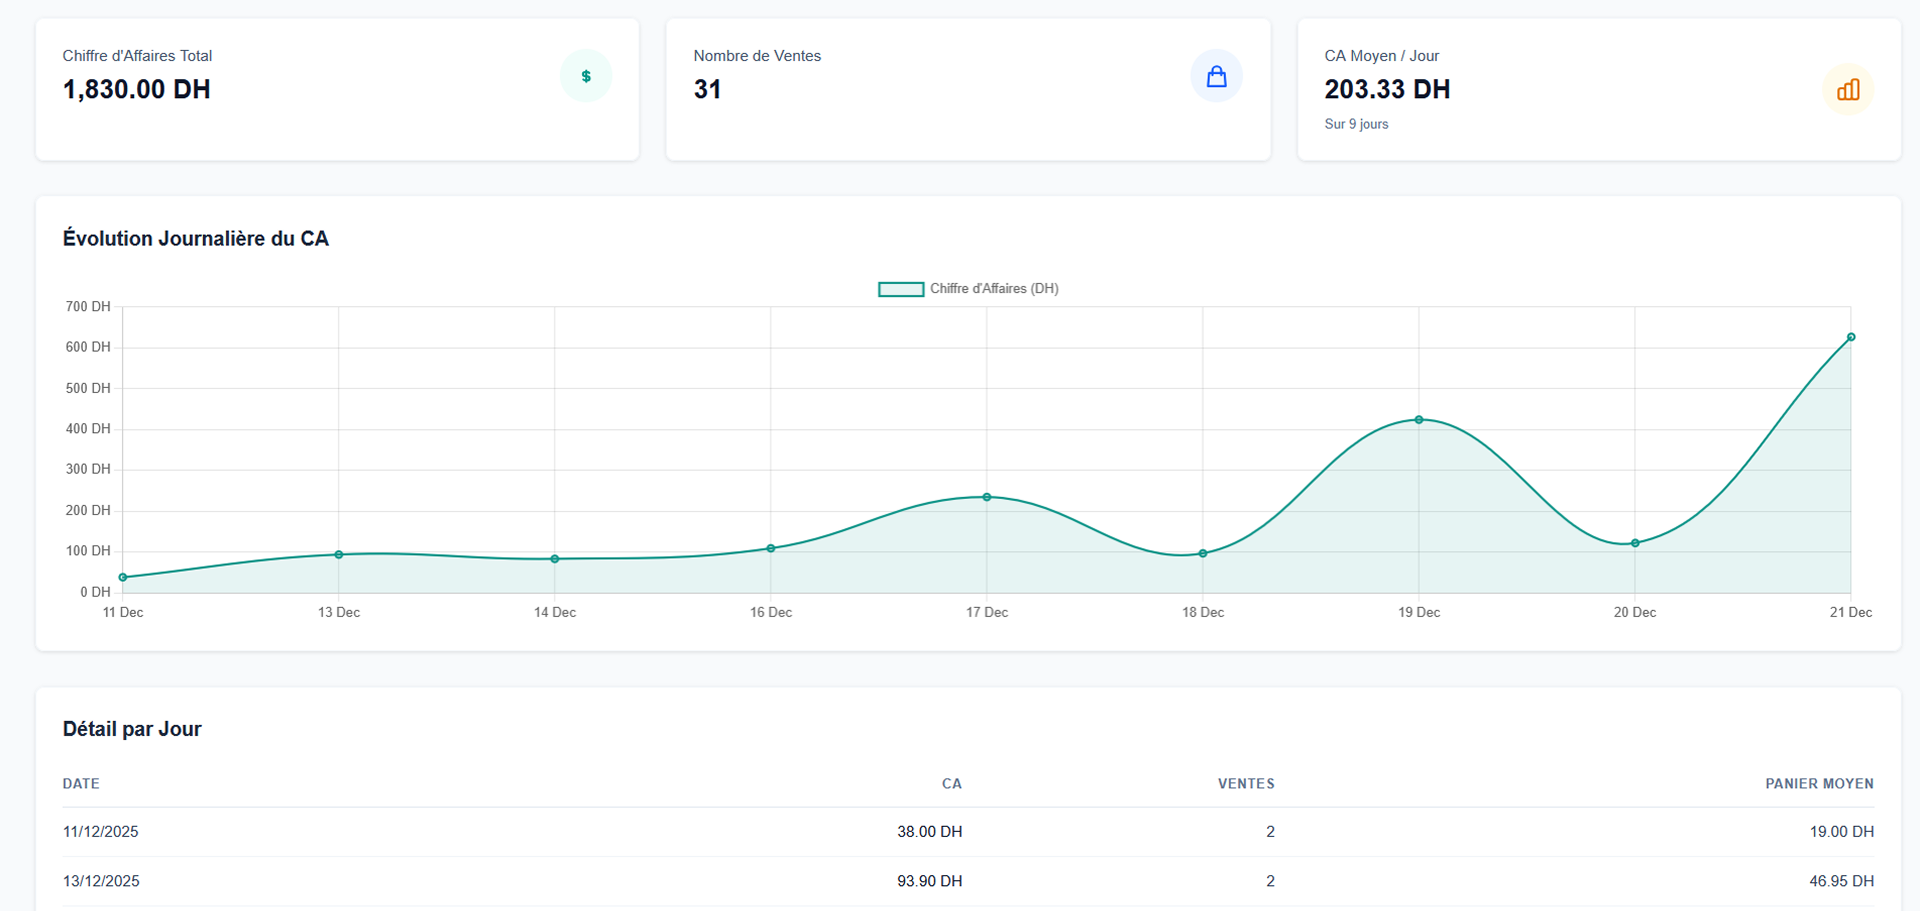Click the 1,830.00 DH total revenue value

coord(137,90)
